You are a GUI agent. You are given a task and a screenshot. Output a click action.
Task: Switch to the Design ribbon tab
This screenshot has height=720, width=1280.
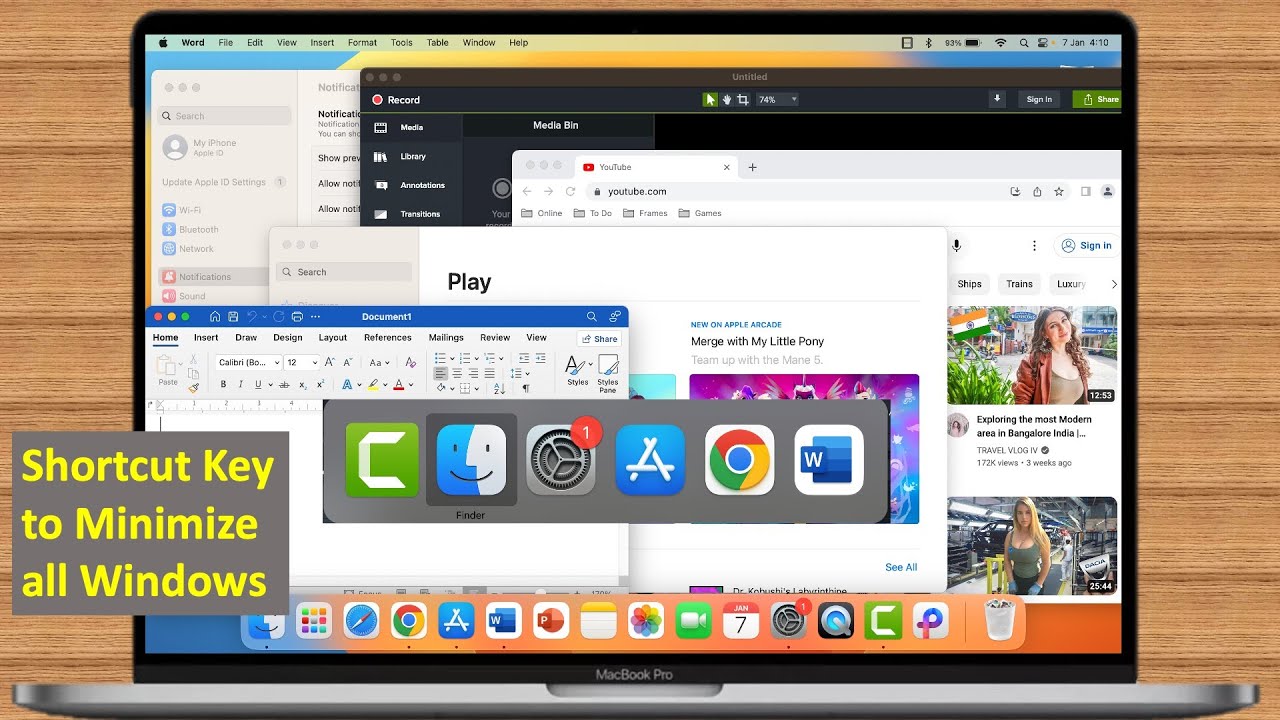[288, 338]
